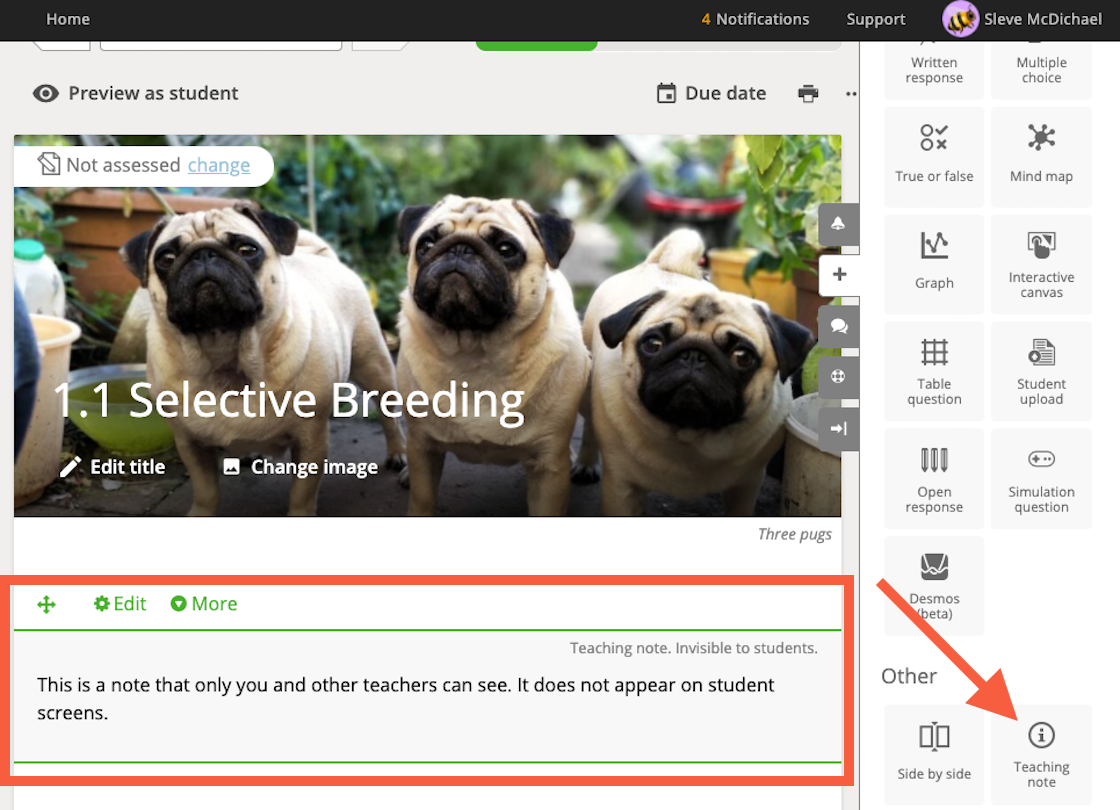This screenshot has height=810, width=1120.
Task: Set the Due date
Action: point(711,94)
